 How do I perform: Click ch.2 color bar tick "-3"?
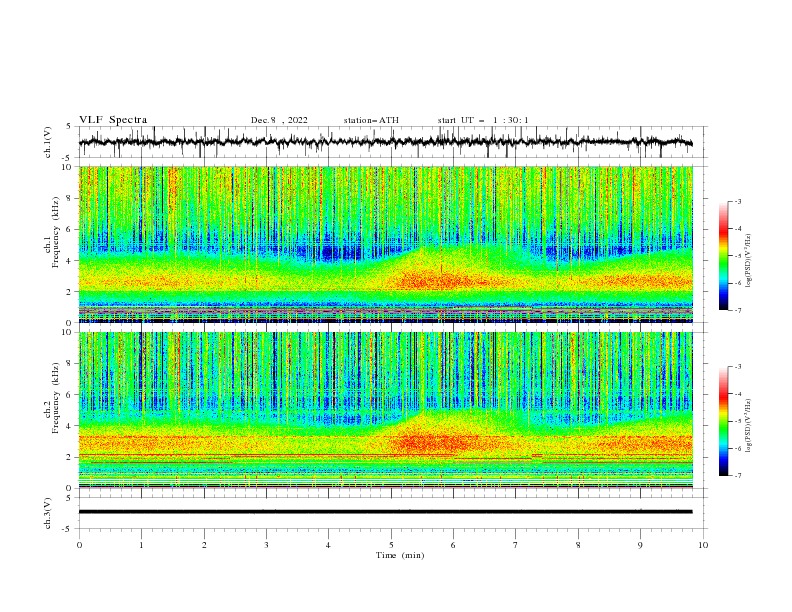[x=738, y=367]
